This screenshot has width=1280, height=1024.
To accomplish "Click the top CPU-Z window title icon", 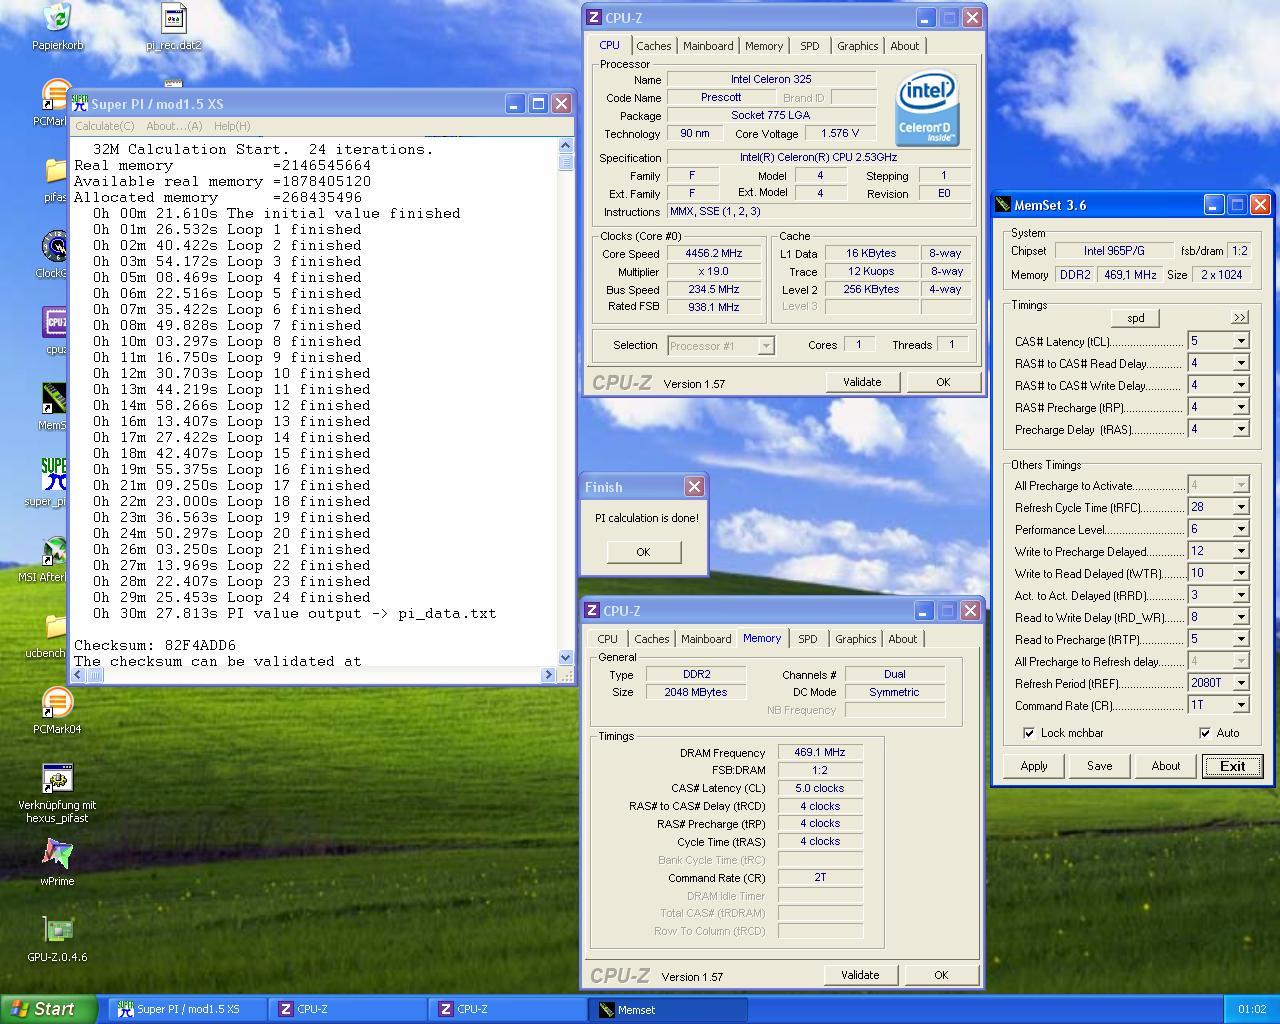I will 594,17.
